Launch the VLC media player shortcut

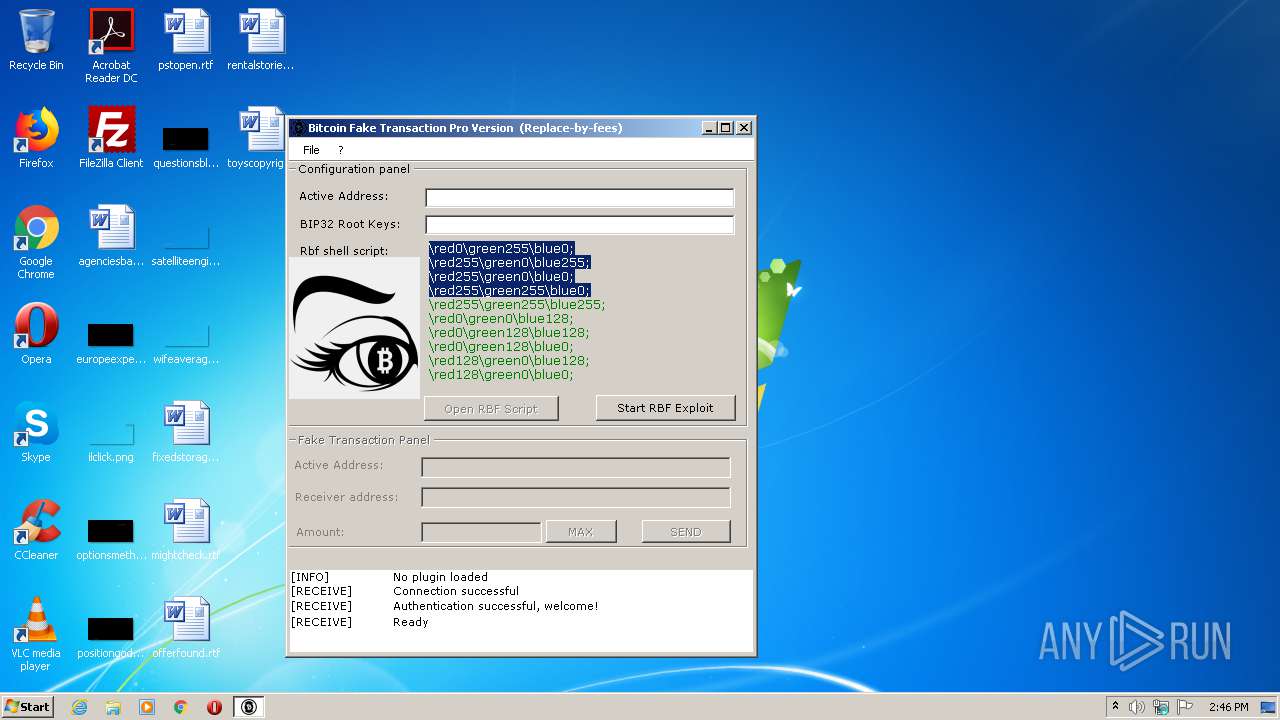click(36, 634)
